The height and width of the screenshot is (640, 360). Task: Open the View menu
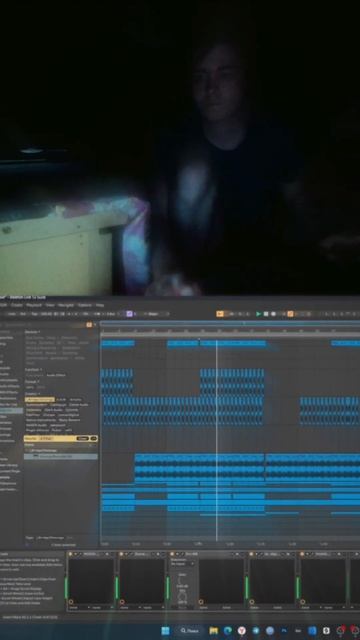tap(50, 305)
